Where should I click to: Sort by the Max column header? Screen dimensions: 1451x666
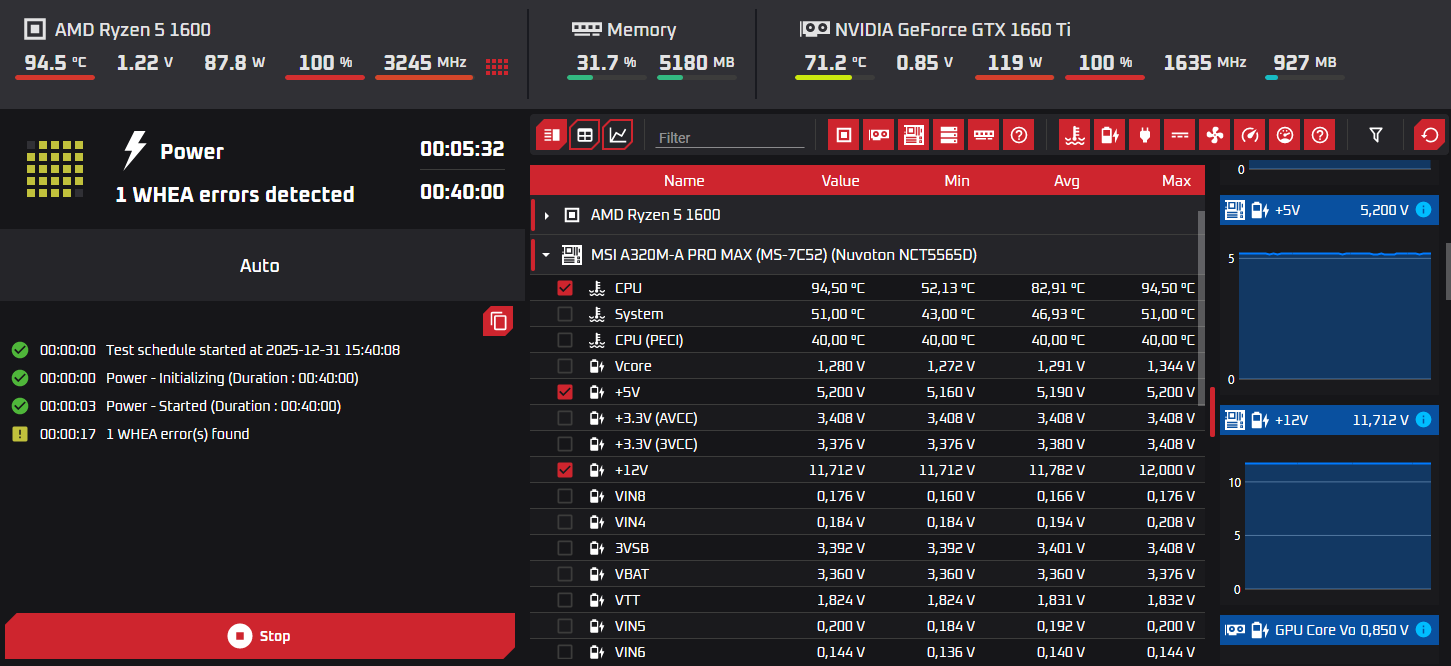[x=1176, y=181]
